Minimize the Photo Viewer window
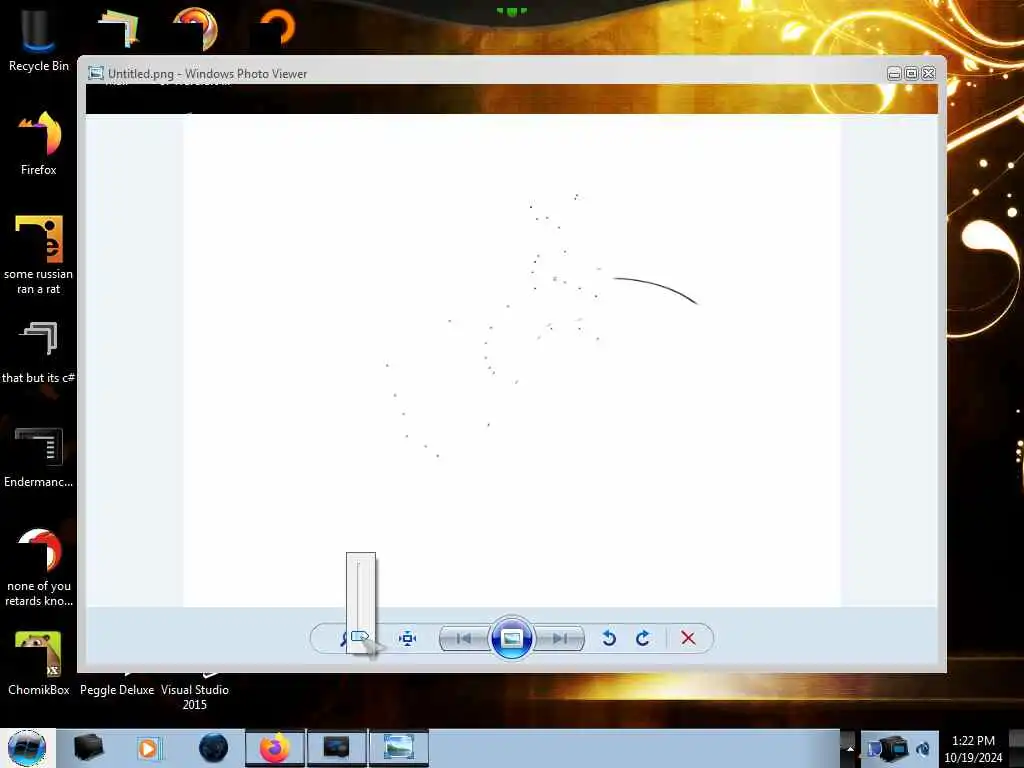Screen dimensions: 1024x768 pyautogui.click(x=894, y=74)
